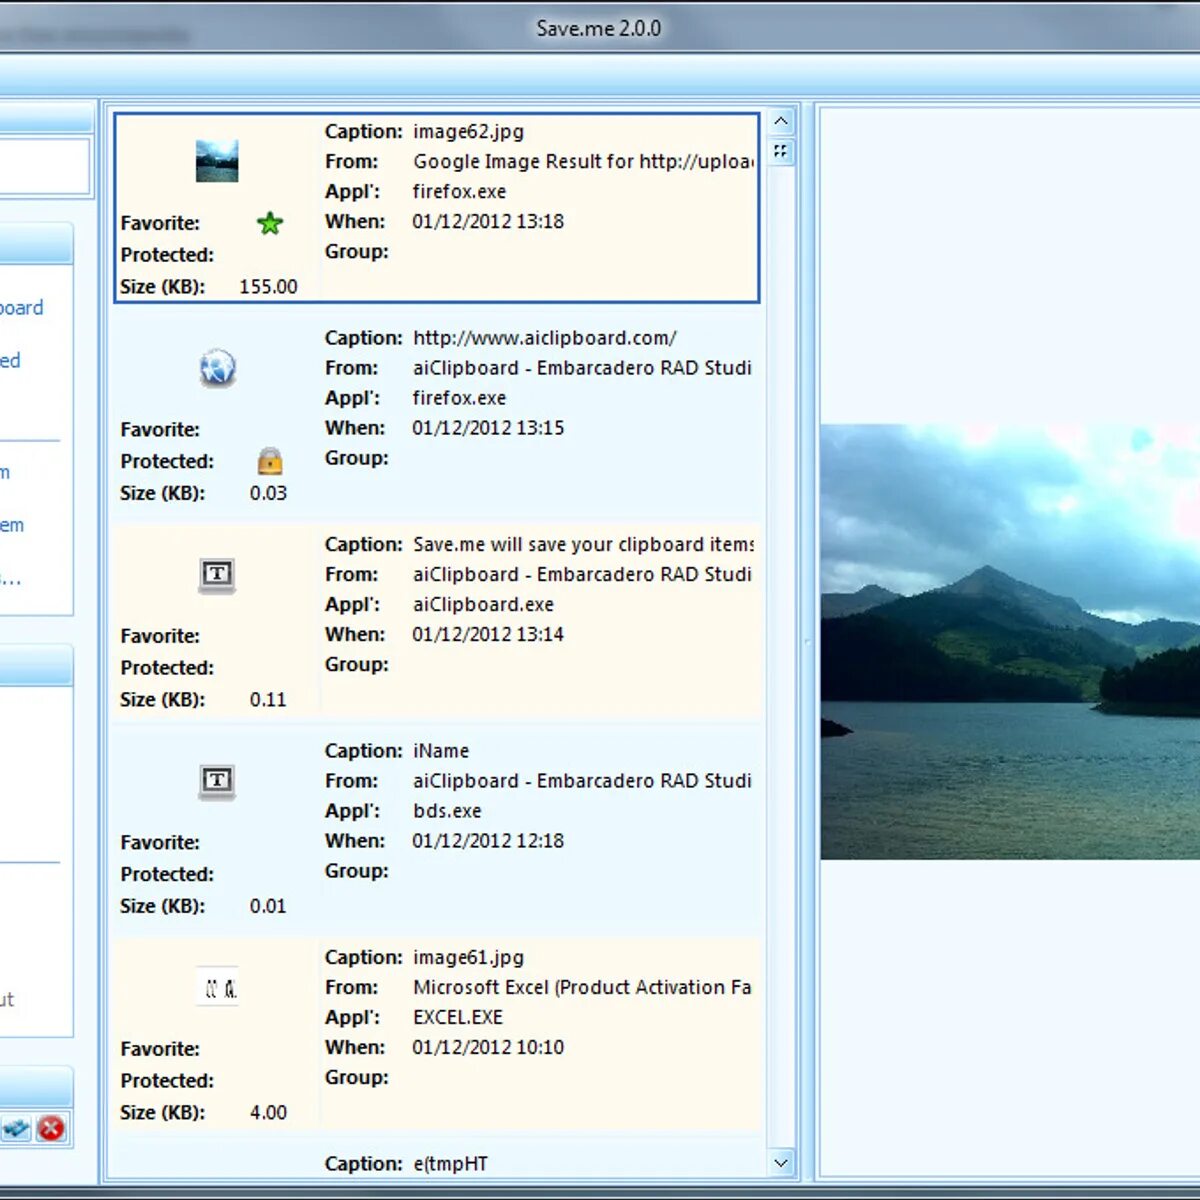Click the date '01/12/2012 13:18'

pyautogui.click(x=488, y=222)
